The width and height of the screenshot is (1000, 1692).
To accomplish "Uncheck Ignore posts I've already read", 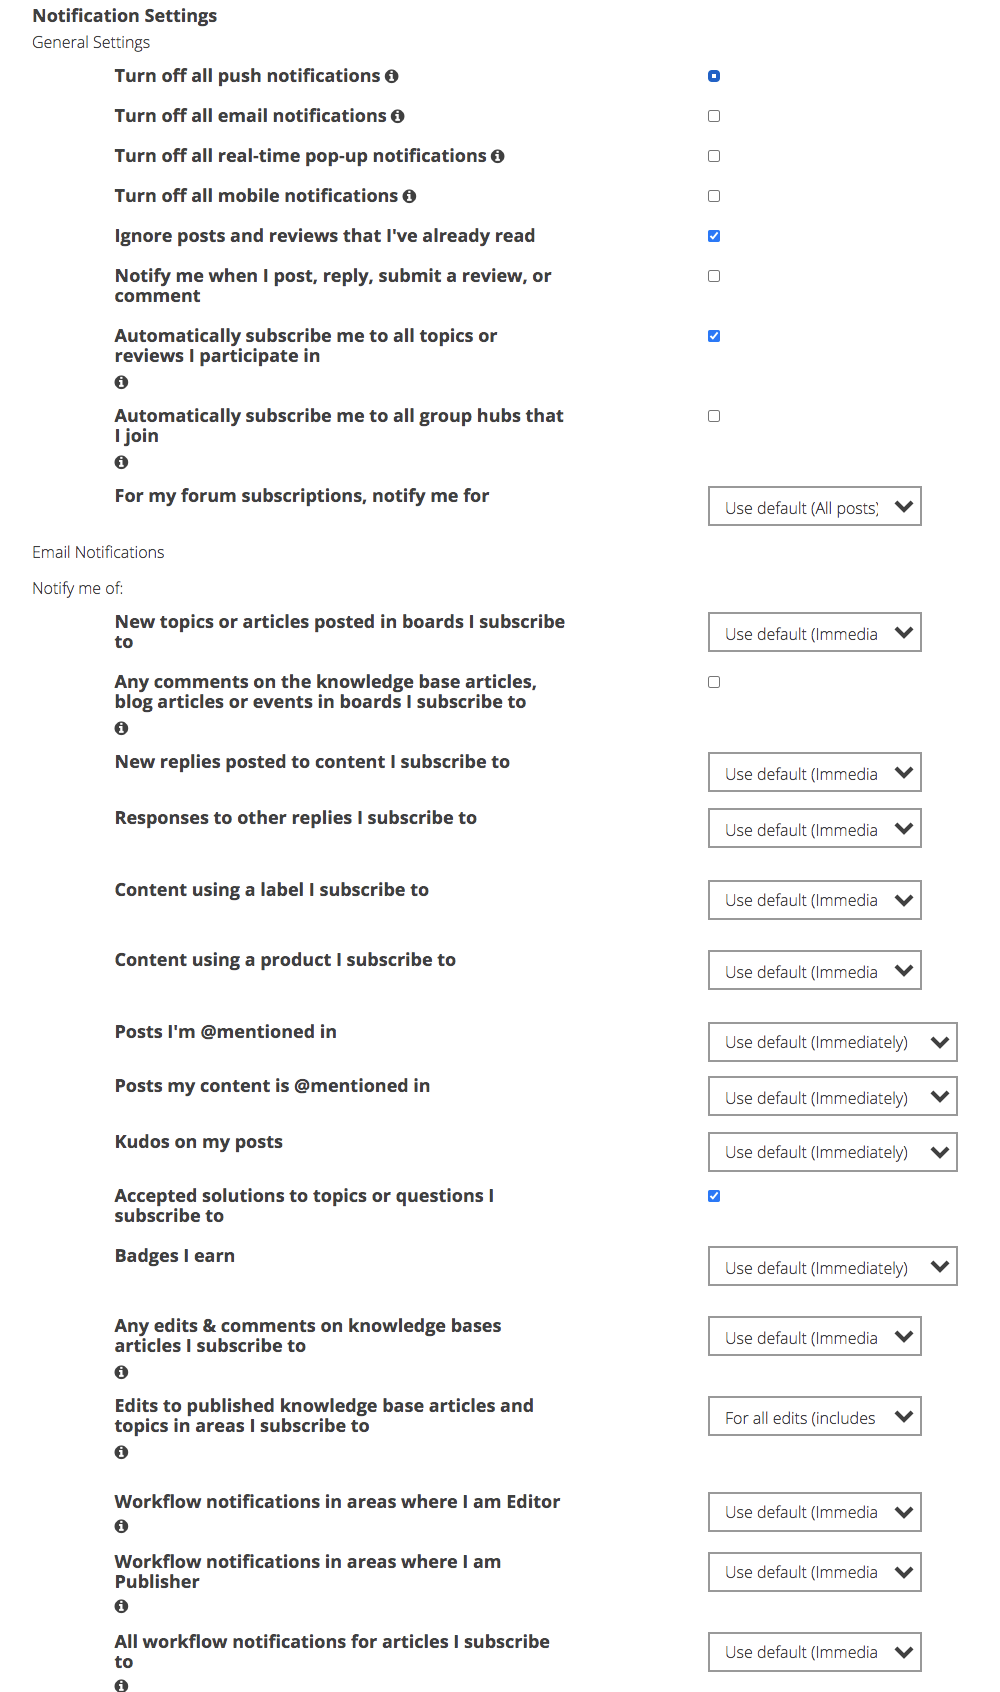I will click(714, 236).
